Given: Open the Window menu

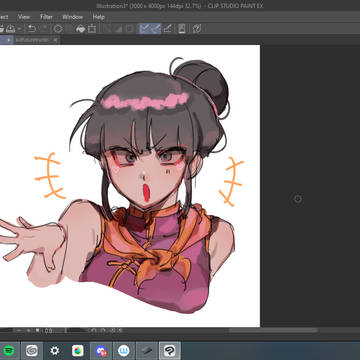Looking at the screenshot, I should tap(72, 17).
